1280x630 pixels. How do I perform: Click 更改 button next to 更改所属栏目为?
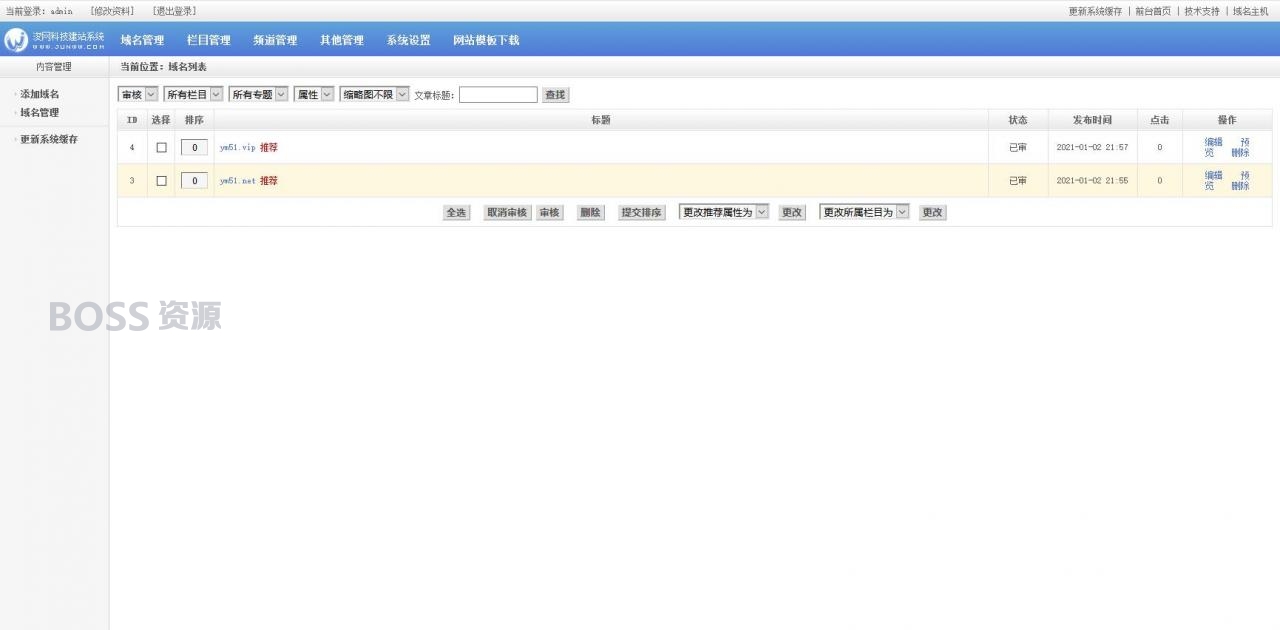pyautogui.click(x=932, y=213)
